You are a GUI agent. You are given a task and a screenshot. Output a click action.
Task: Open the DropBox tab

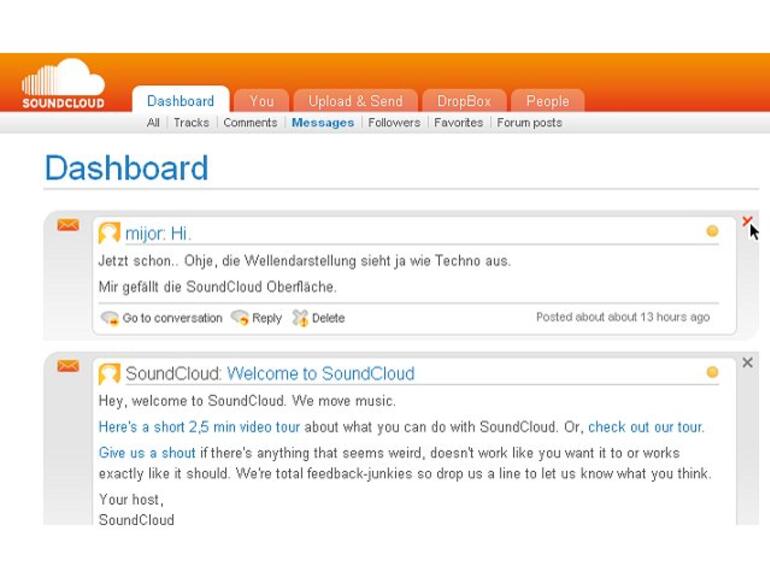pyautogui.click(x=464, y=101)
